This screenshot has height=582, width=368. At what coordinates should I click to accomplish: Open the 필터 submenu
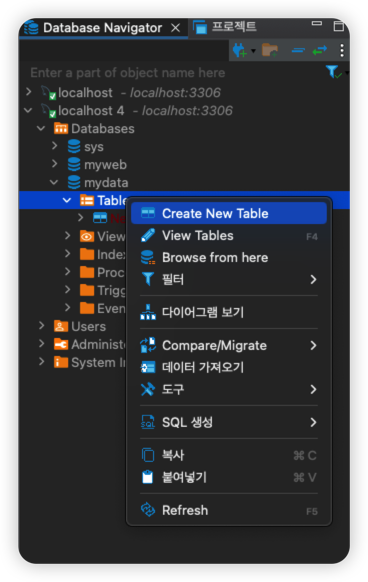[x=229, y=279]
